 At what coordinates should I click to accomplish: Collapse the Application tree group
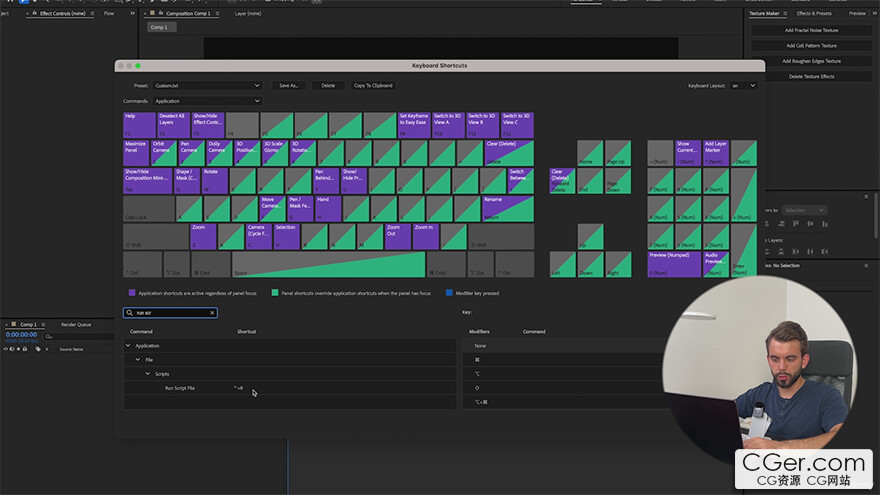[x=128, y=346]
